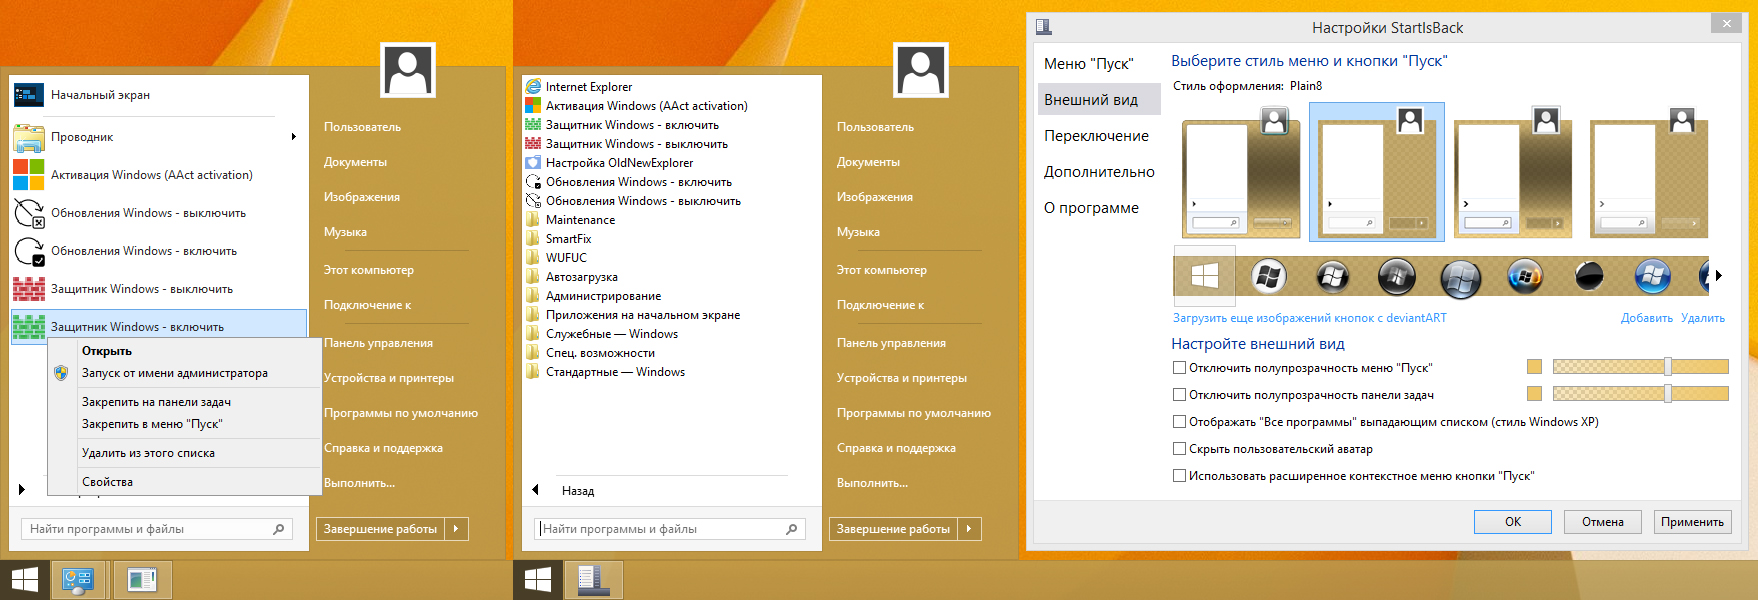Click the user avatar above the first Start menu
Screen dimensions: 1758x600
(x=408, y=70)
